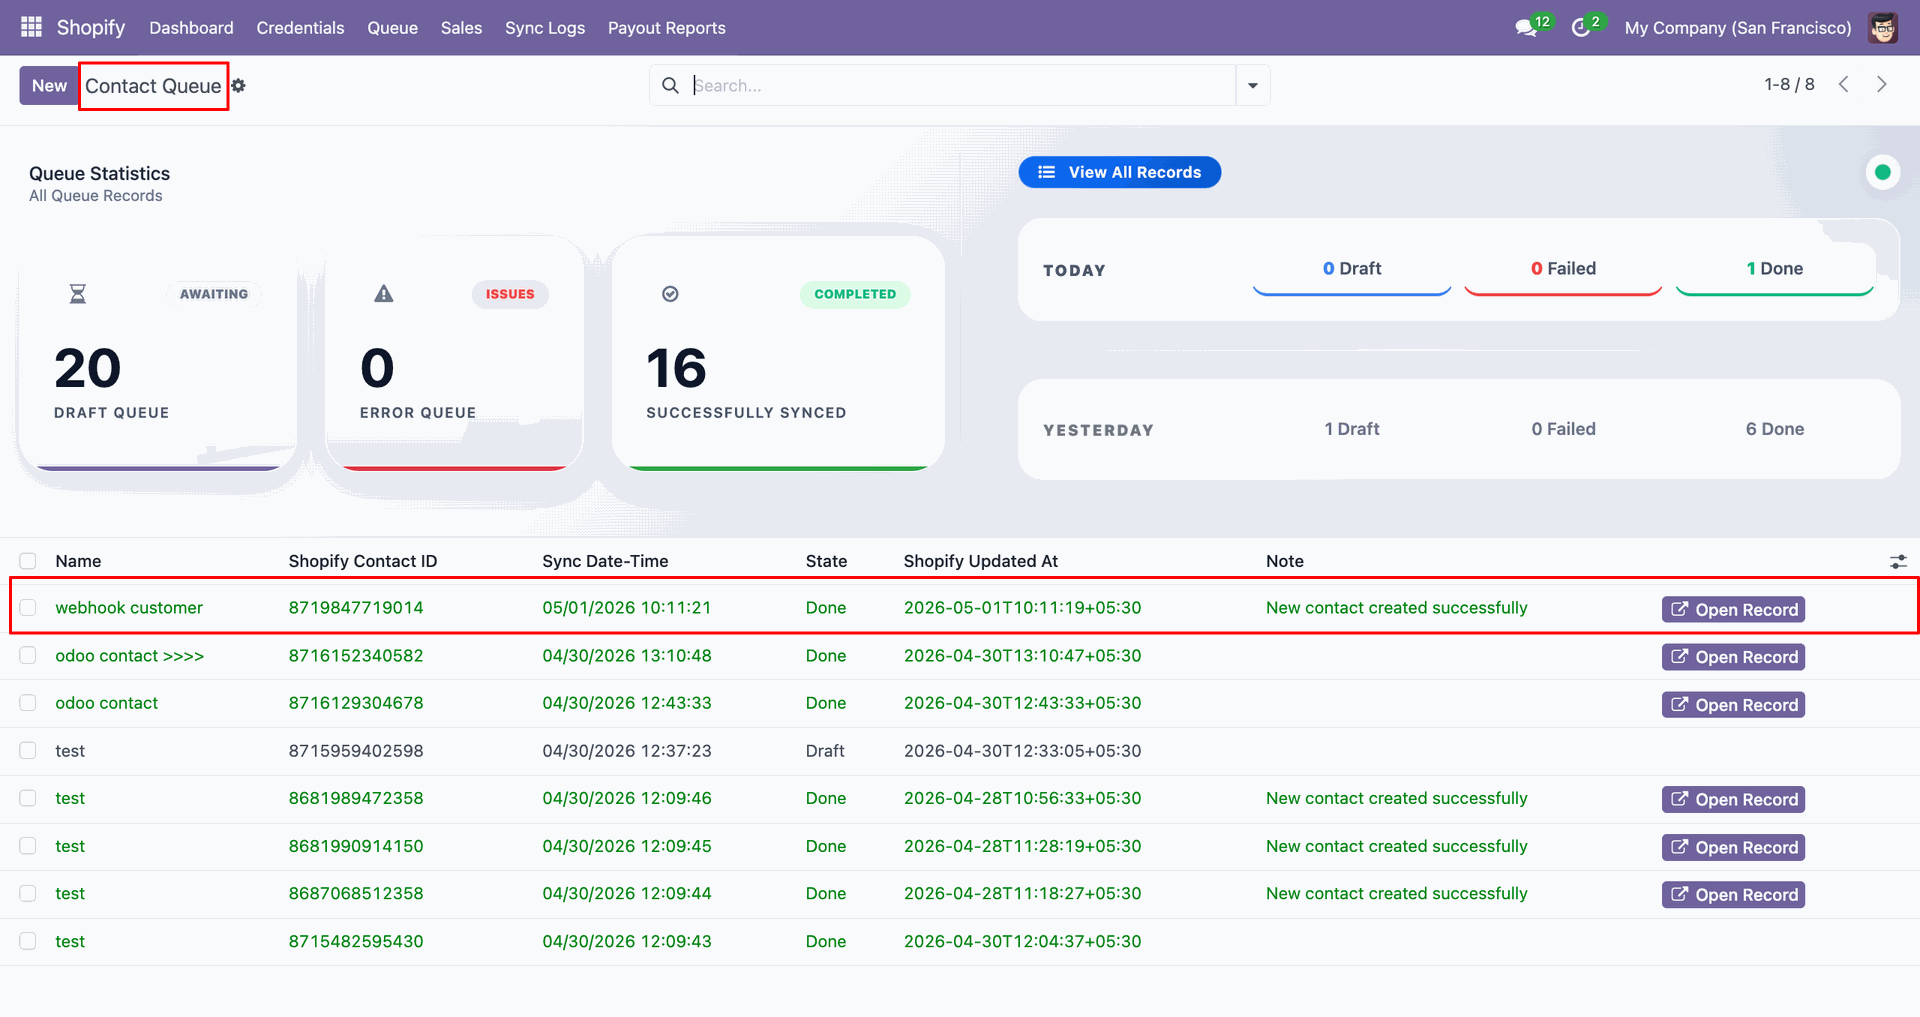Open the settings gear beside Contact Queue
1920x1017 pixels.
pyautogui.click(x=238, y=86)
